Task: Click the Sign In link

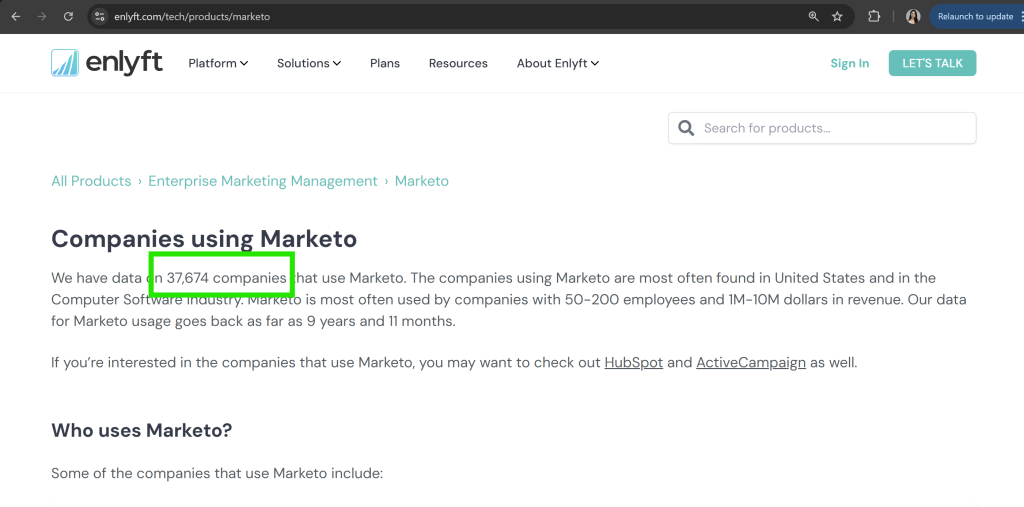Action: point(849,63)
